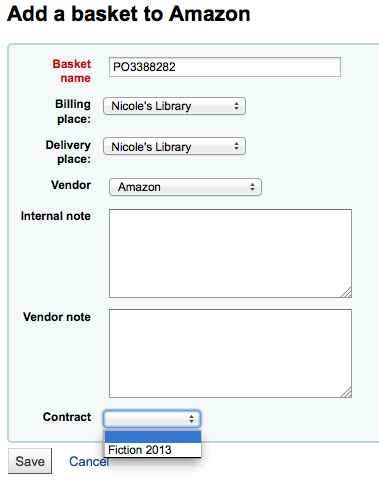Click the Basket name label
This screenshot has width=379, height=492.
(72, 71)
